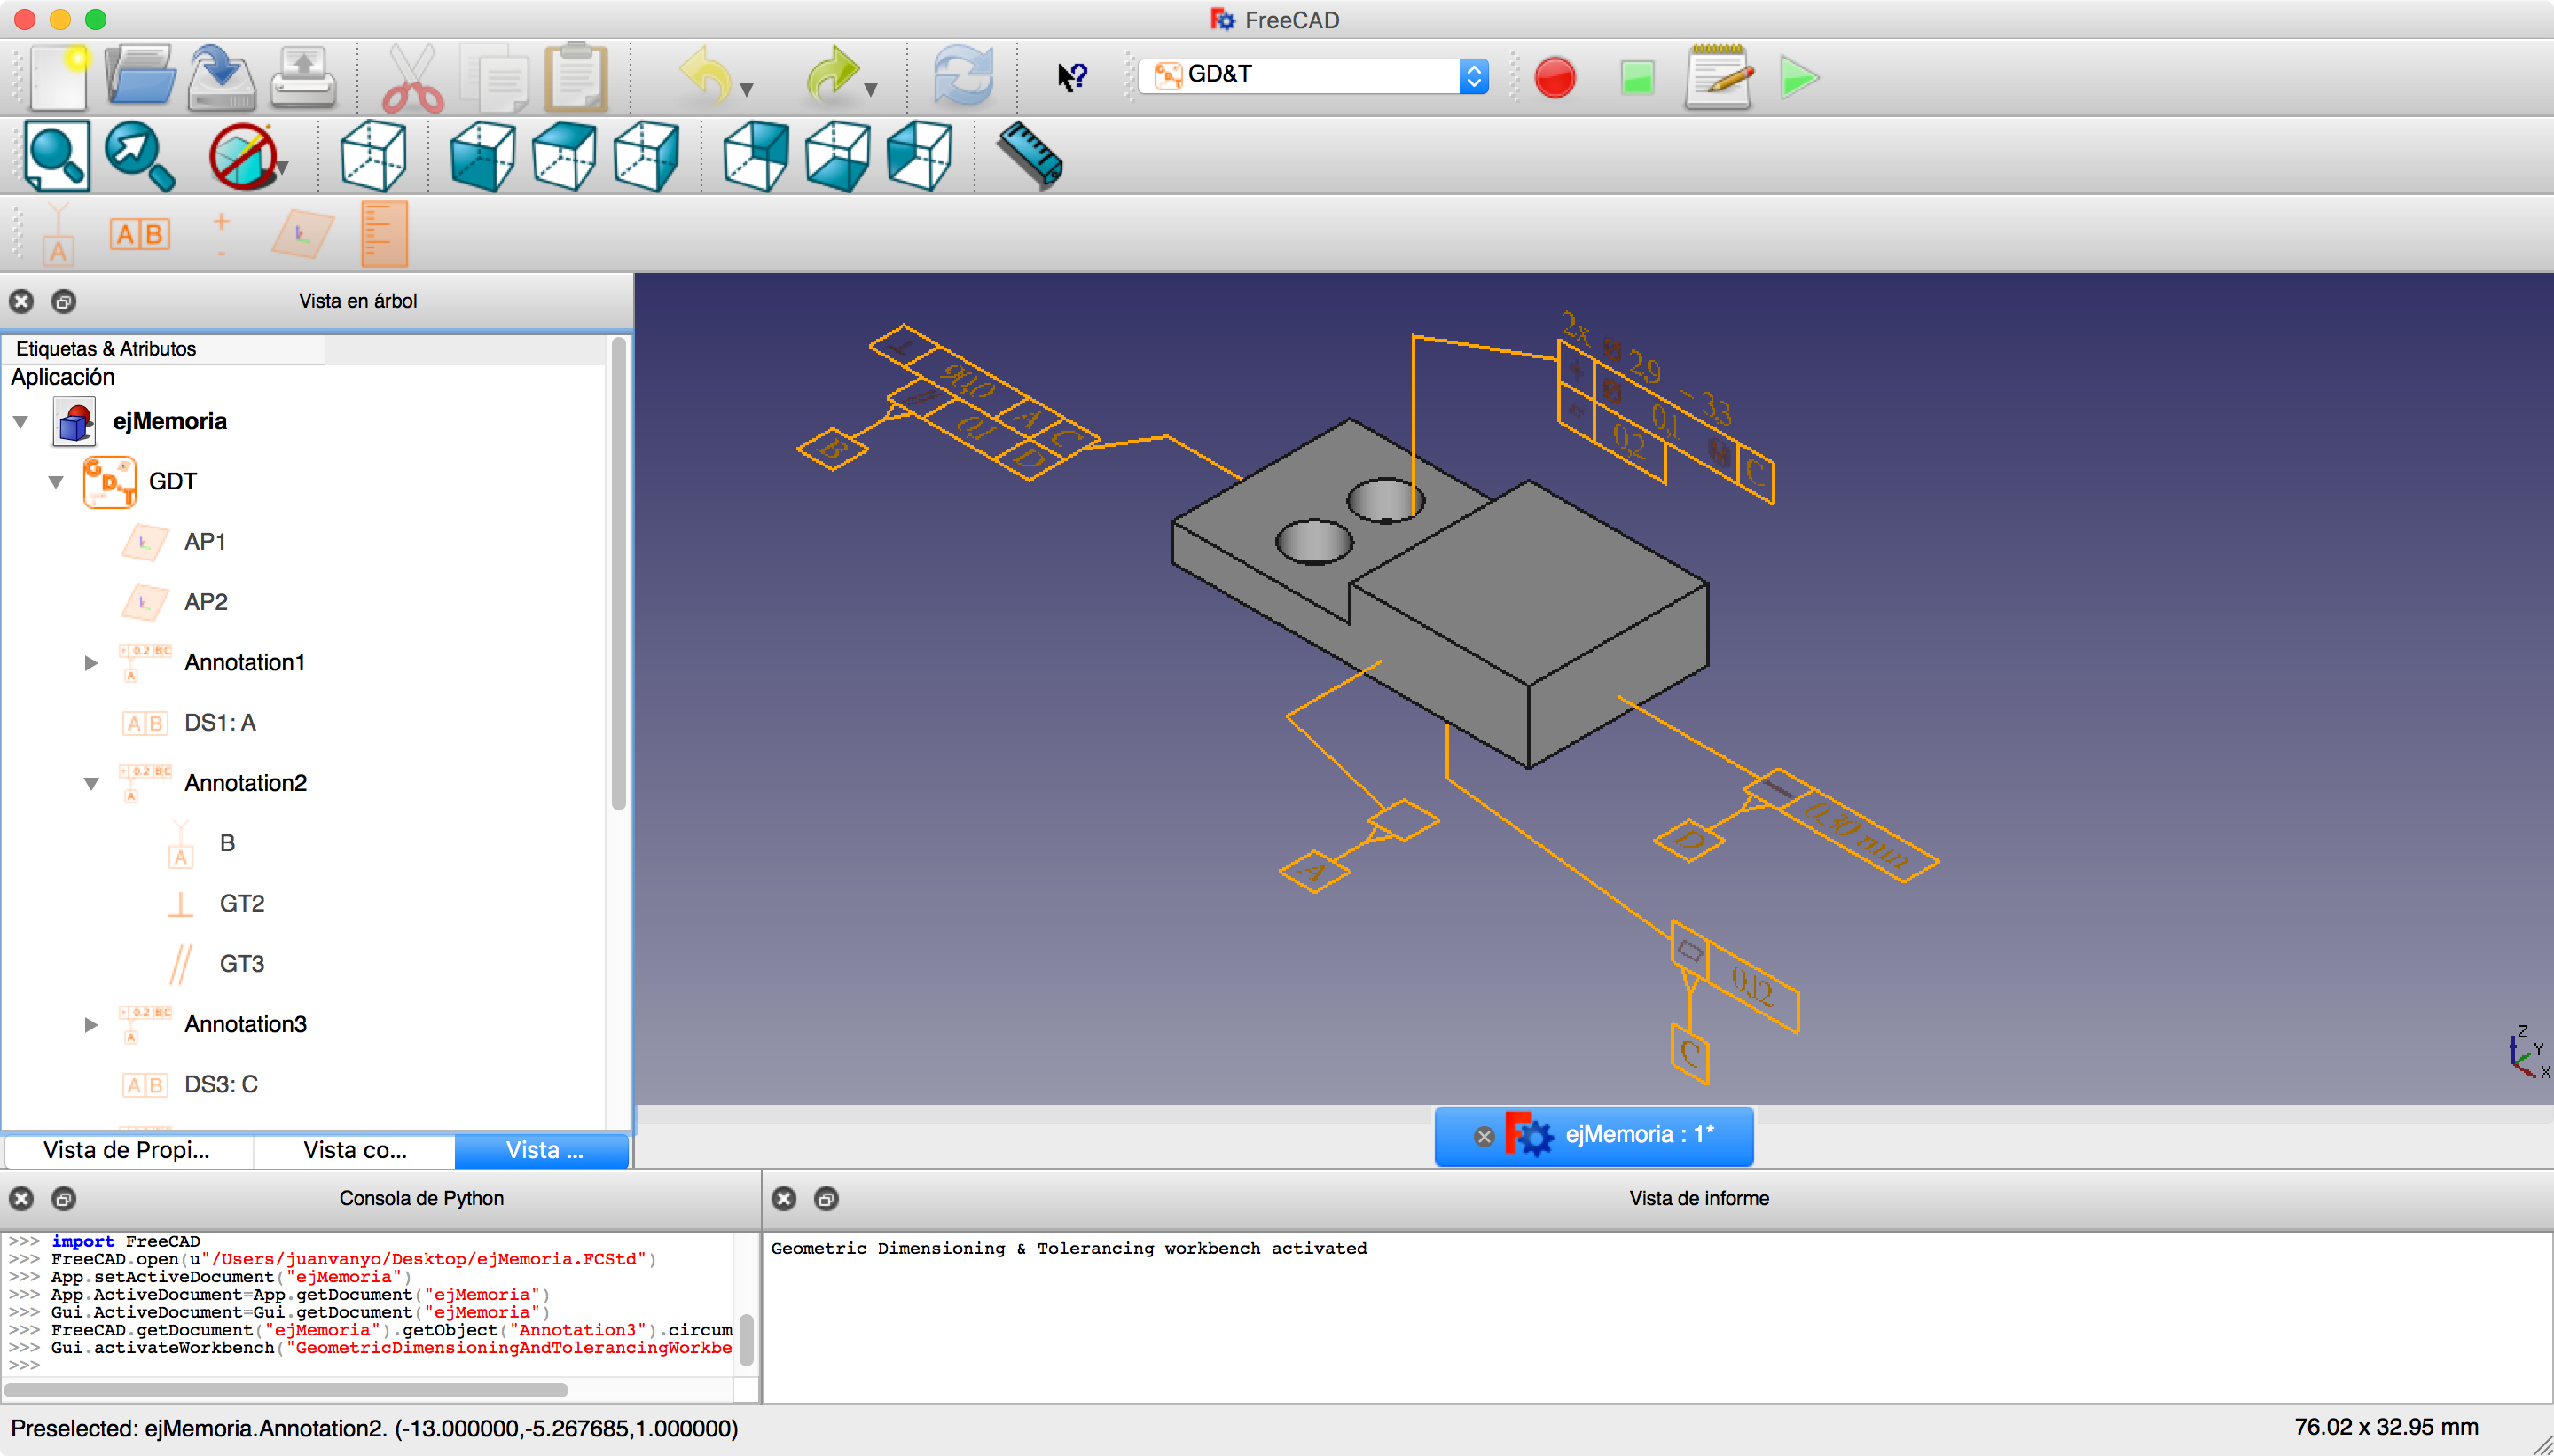Add annotation plane tool
Image resolution: width=2554 pixels, height=1456 pixels.
(302, 234)
